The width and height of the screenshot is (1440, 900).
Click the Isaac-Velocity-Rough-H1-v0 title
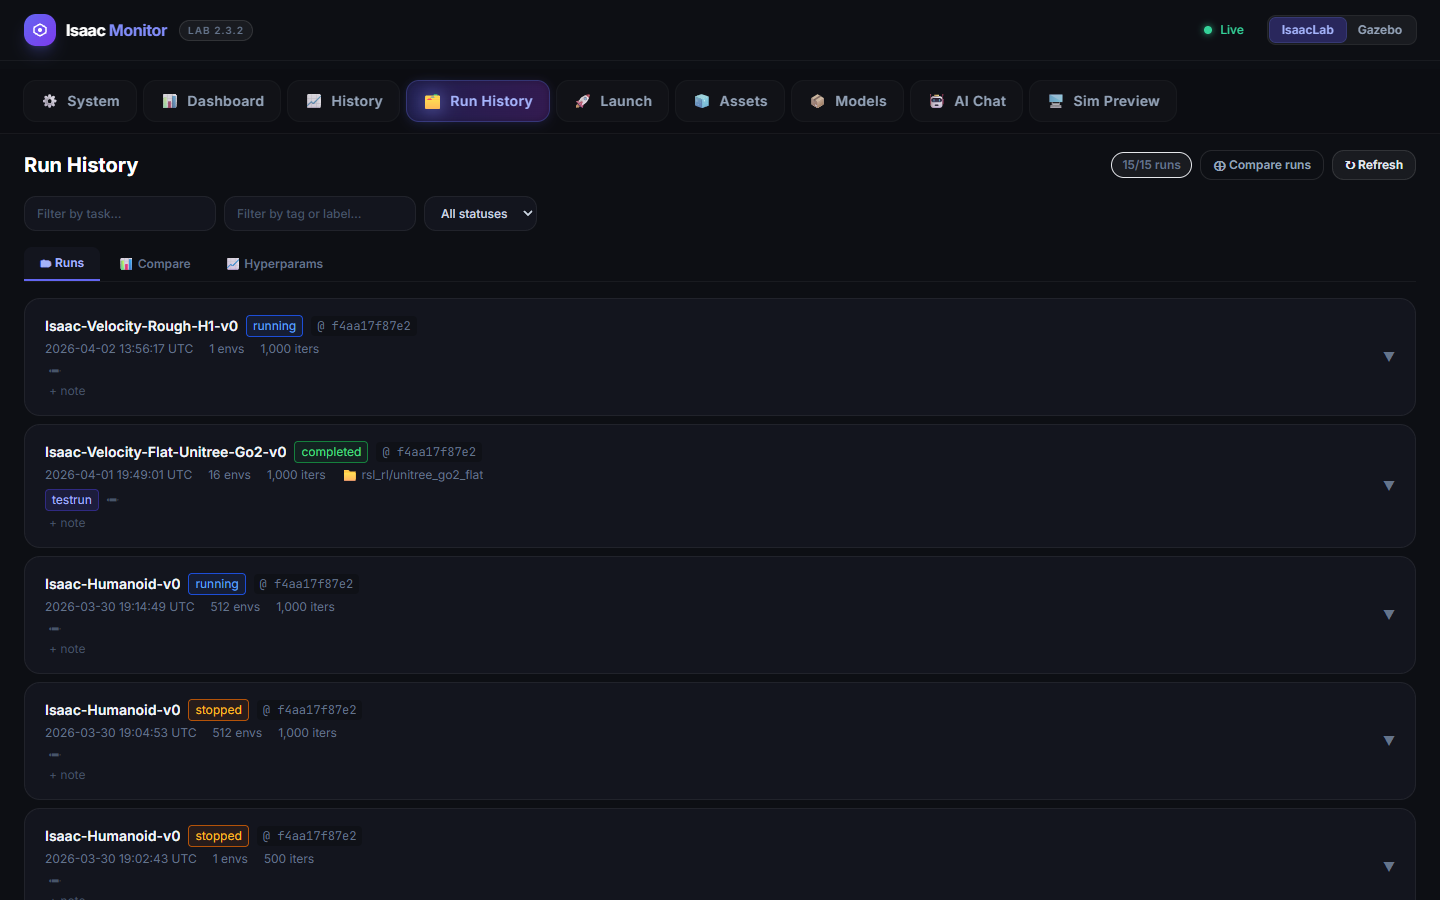(141, 326)
